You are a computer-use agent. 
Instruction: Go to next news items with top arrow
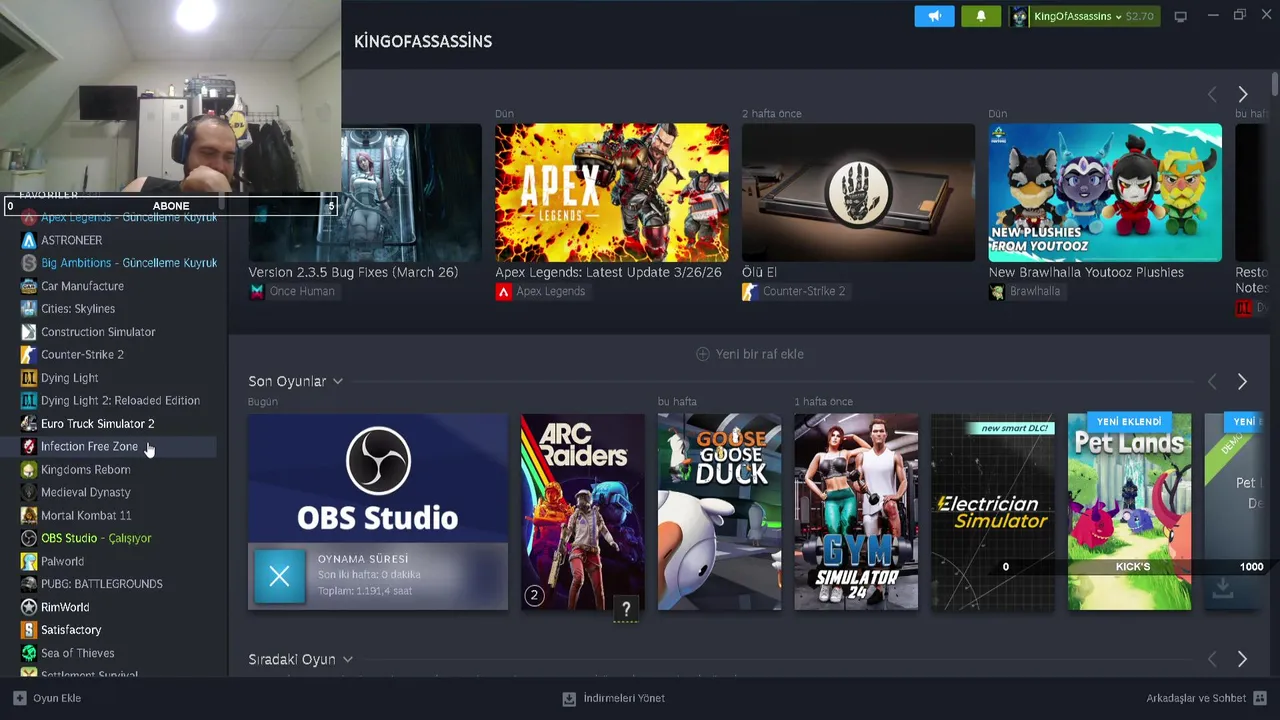1242,94
